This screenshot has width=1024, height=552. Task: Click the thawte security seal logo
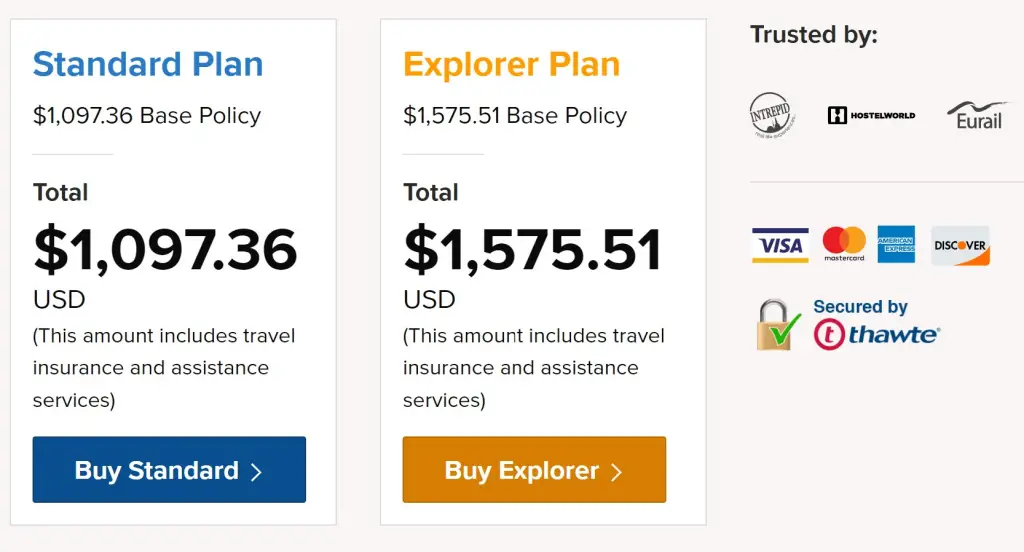pos(876,334)
